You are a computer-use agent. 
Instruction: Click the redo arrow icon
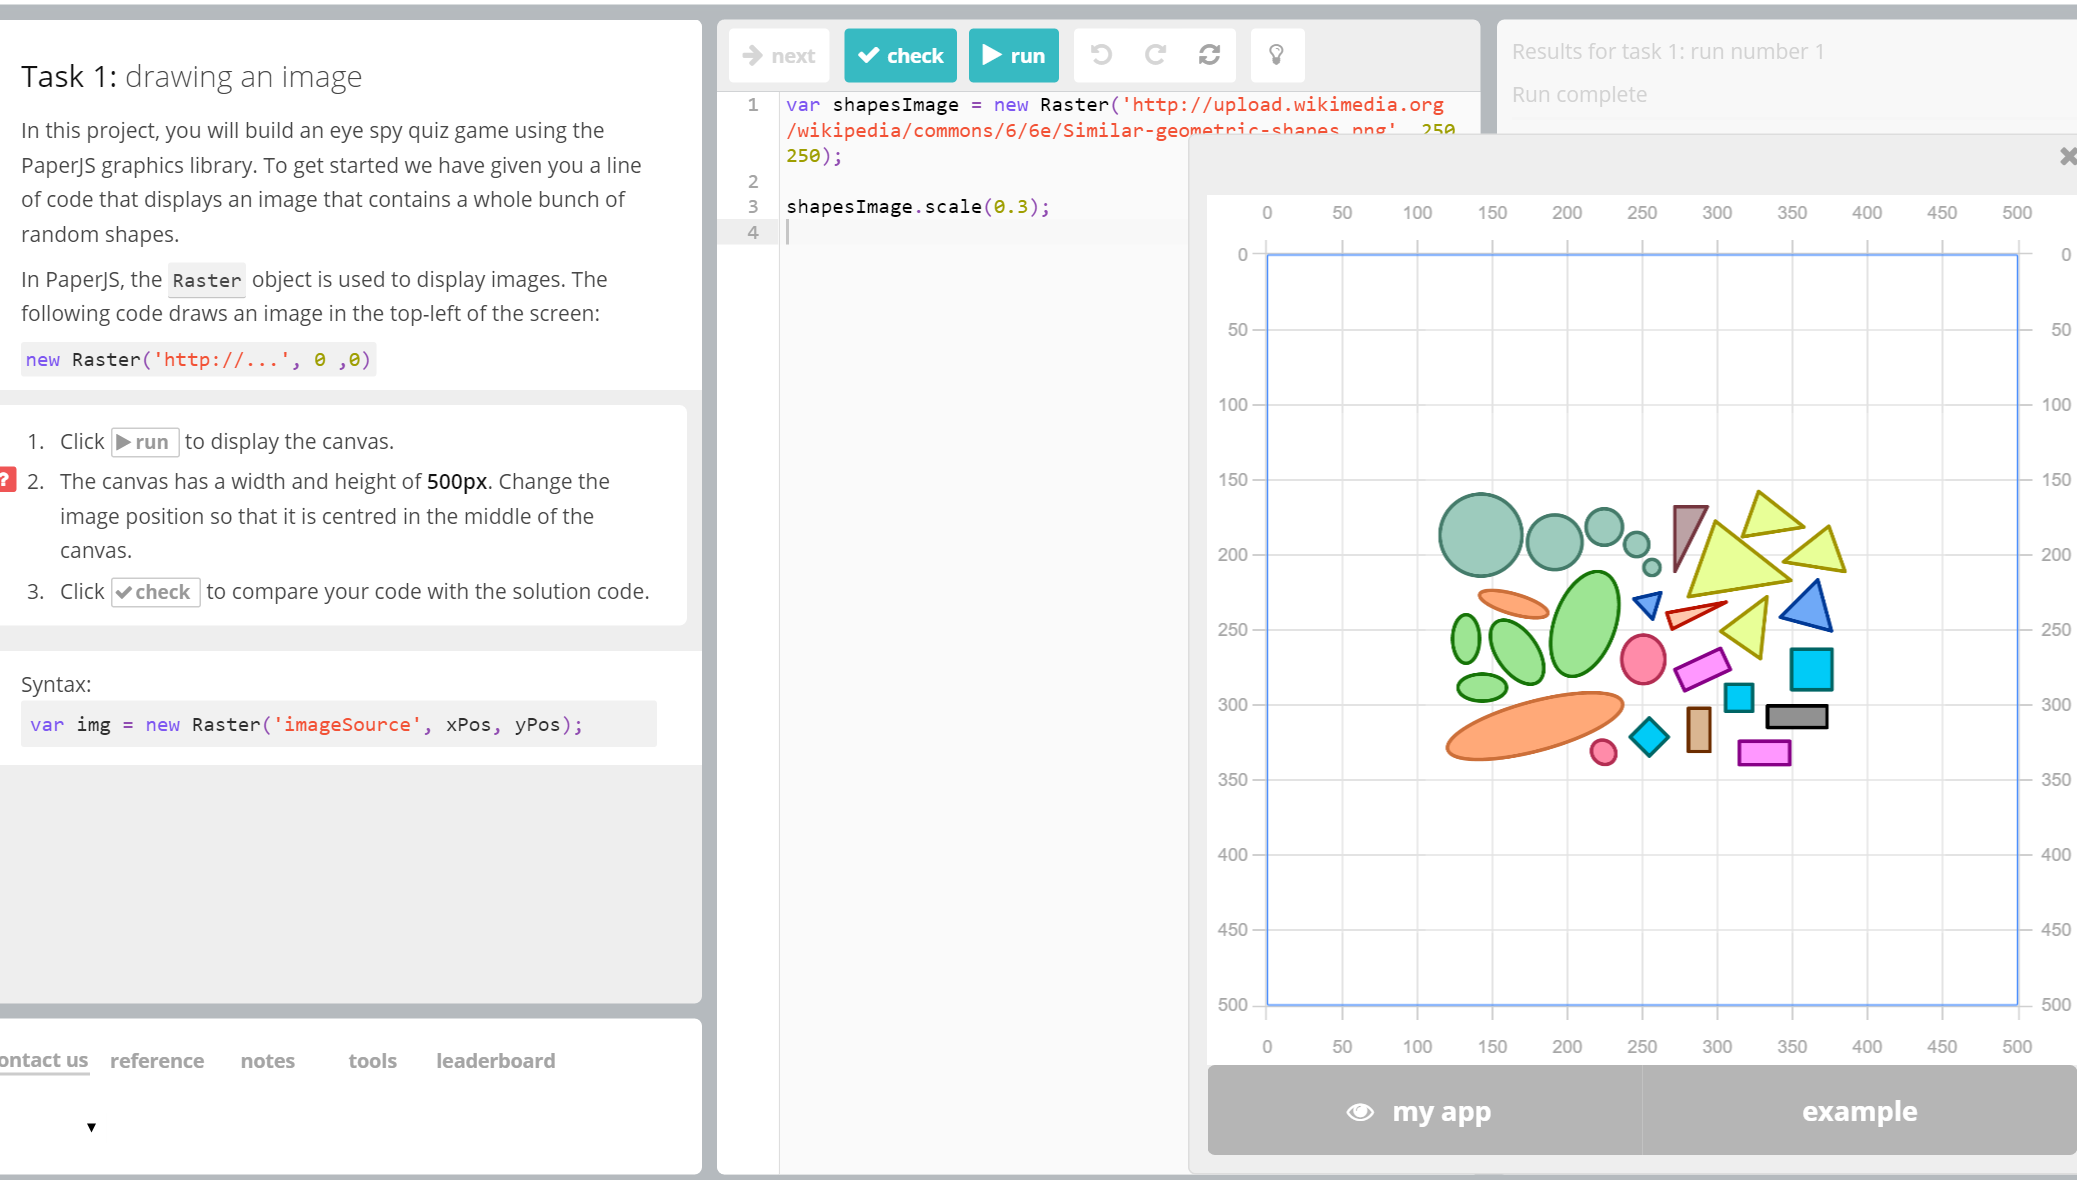click(1155, 55)
